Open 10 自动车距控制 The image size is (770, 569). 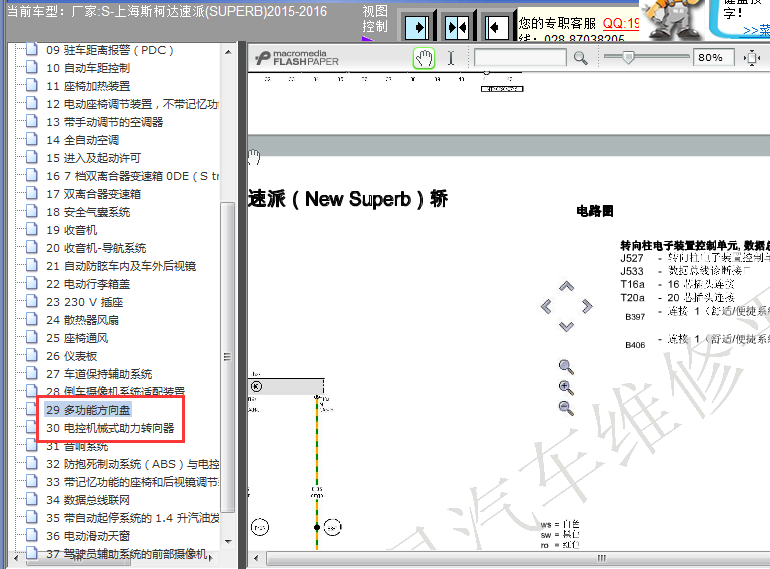pyautogui.click(x=88, y=68)
